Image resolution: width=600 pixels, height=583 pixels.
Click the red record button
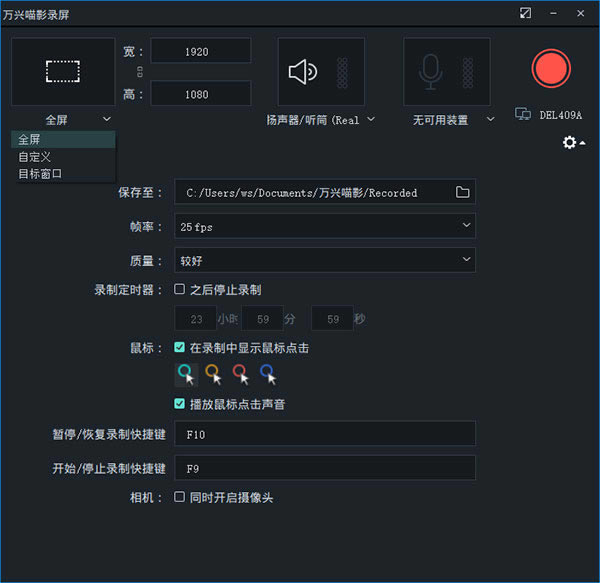[x=550, y=68]
